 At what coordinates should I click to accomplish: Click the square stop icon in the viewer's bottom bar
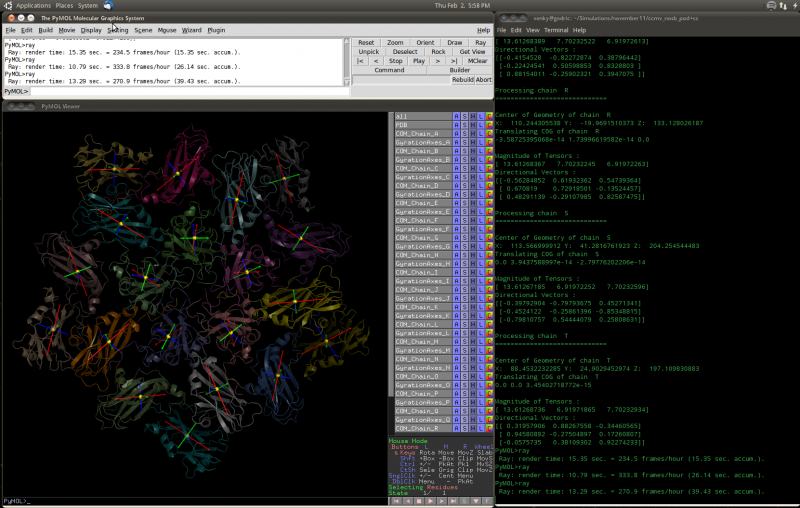[420, 501]
